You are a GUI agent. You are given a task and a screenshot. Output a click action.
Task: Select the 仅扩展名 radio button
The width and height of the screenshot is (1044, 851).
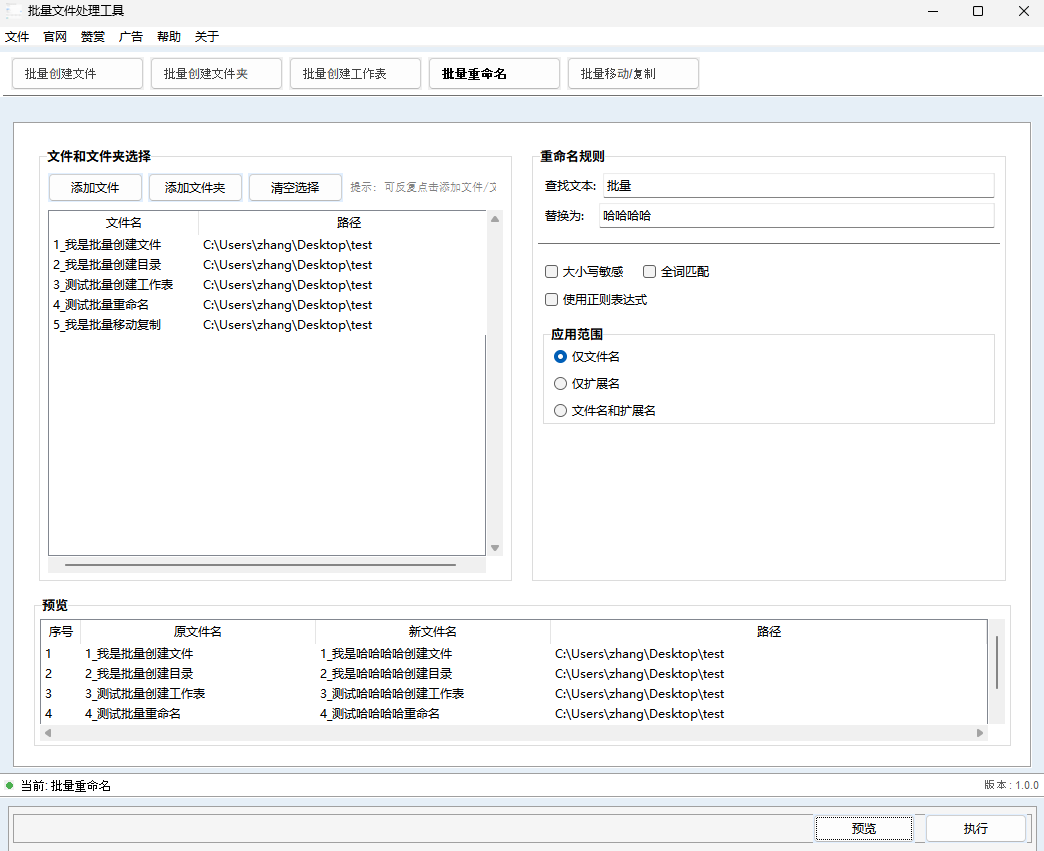(560, 384)
